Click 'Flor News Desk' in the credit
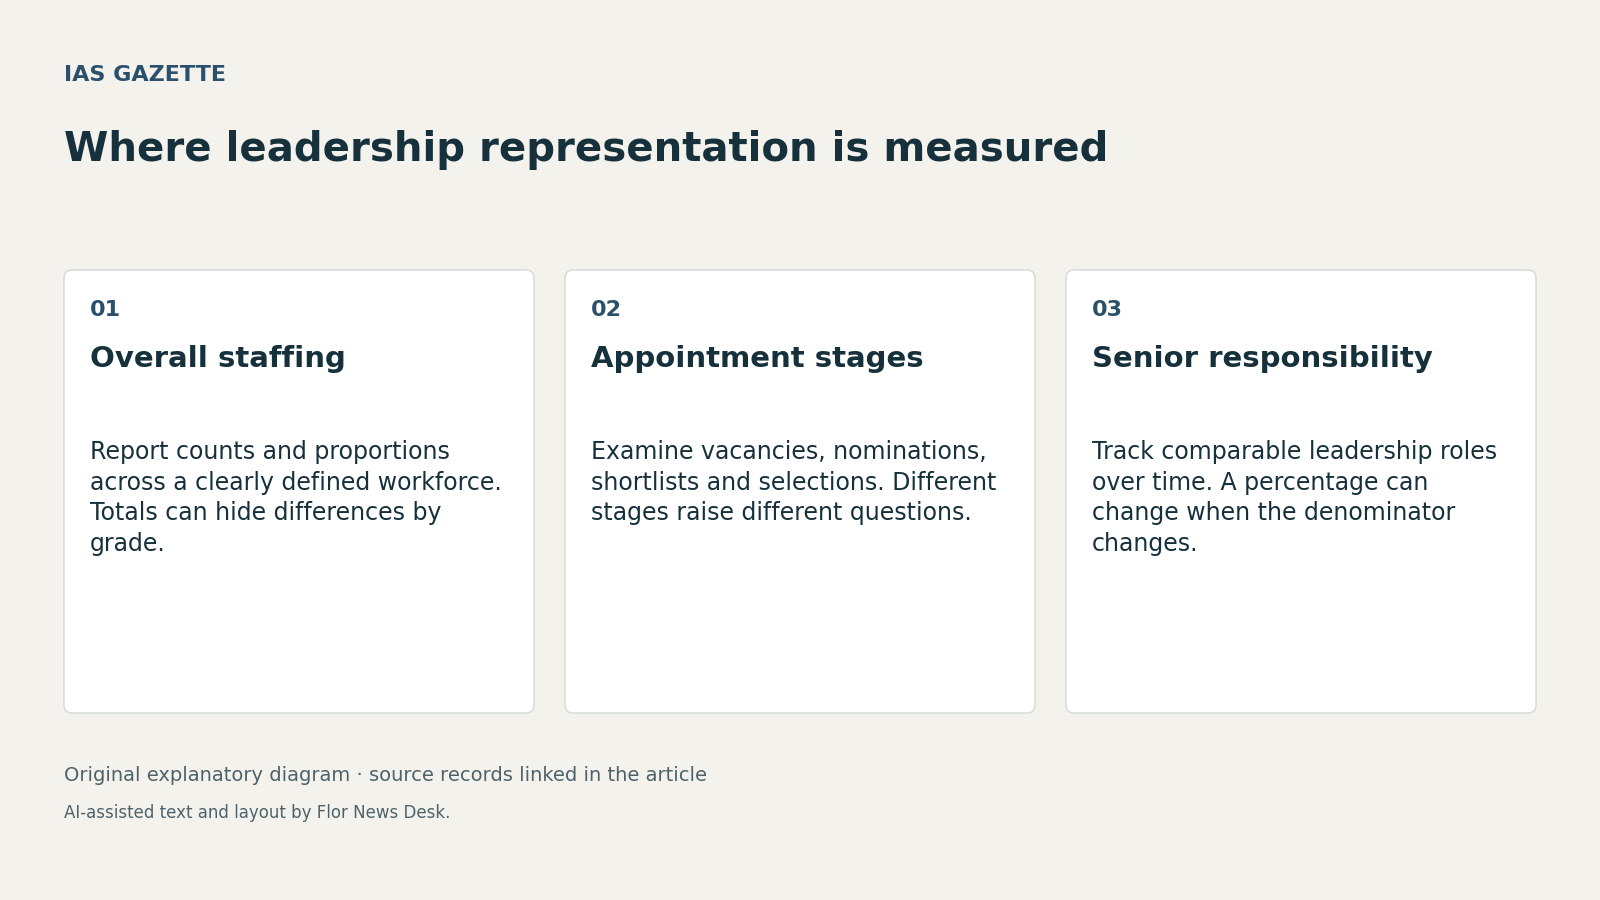Viewport: 1600px width, 900px height. coord(381,813)
